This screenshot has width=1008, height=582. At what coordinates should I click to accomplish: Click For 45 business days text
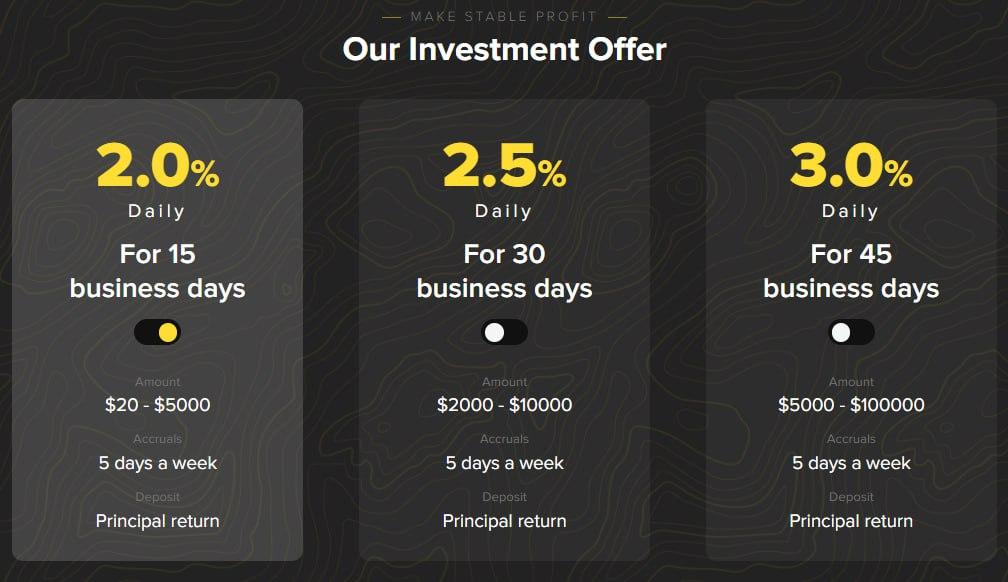[851, 271]
